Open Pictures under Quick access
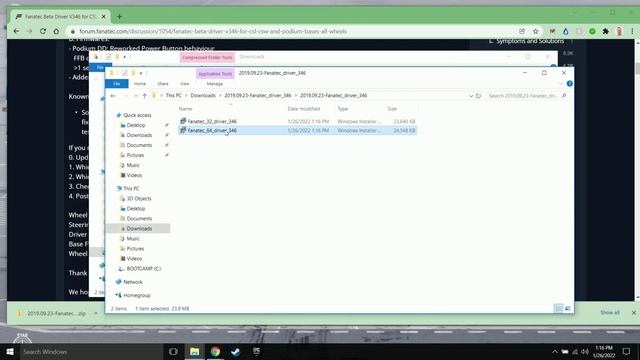 (x=135, y=155)
